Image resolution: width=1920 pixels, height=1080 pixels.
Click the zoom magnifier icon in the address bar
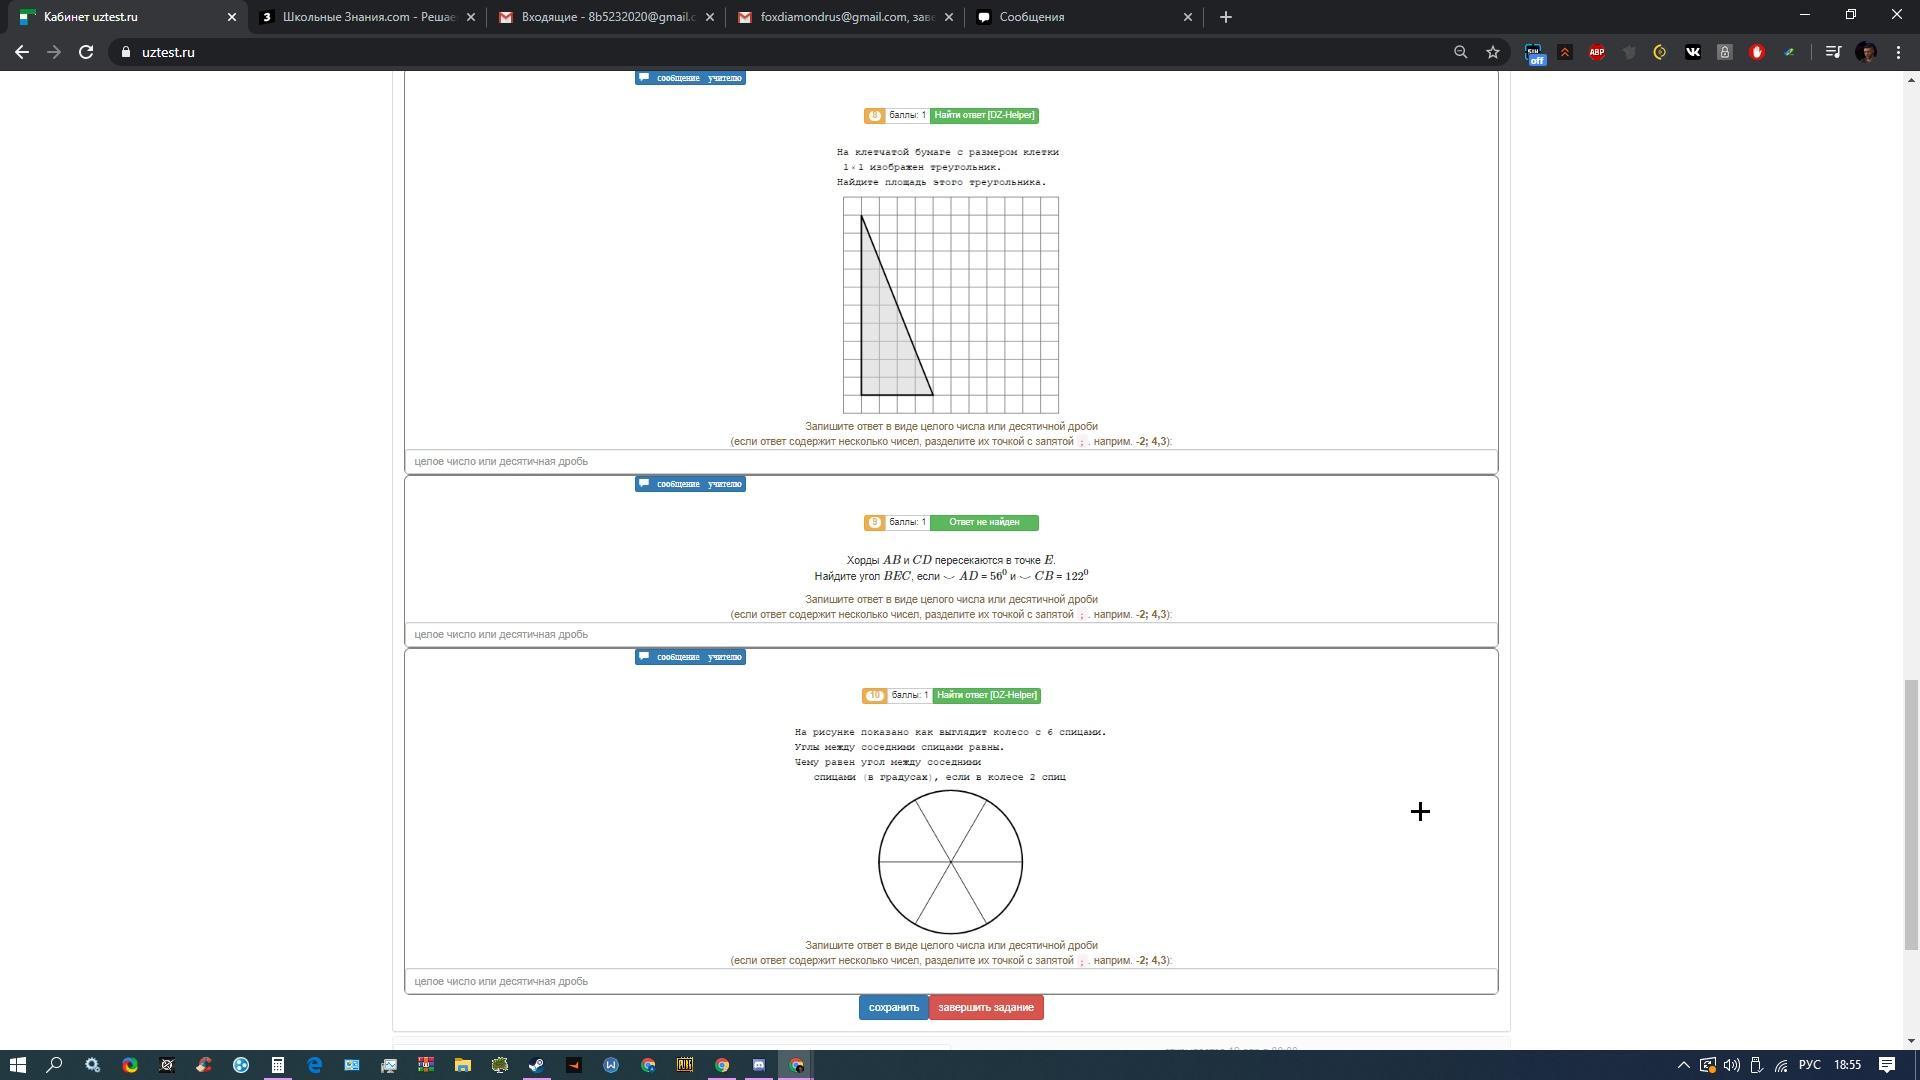click(1461, 52)
